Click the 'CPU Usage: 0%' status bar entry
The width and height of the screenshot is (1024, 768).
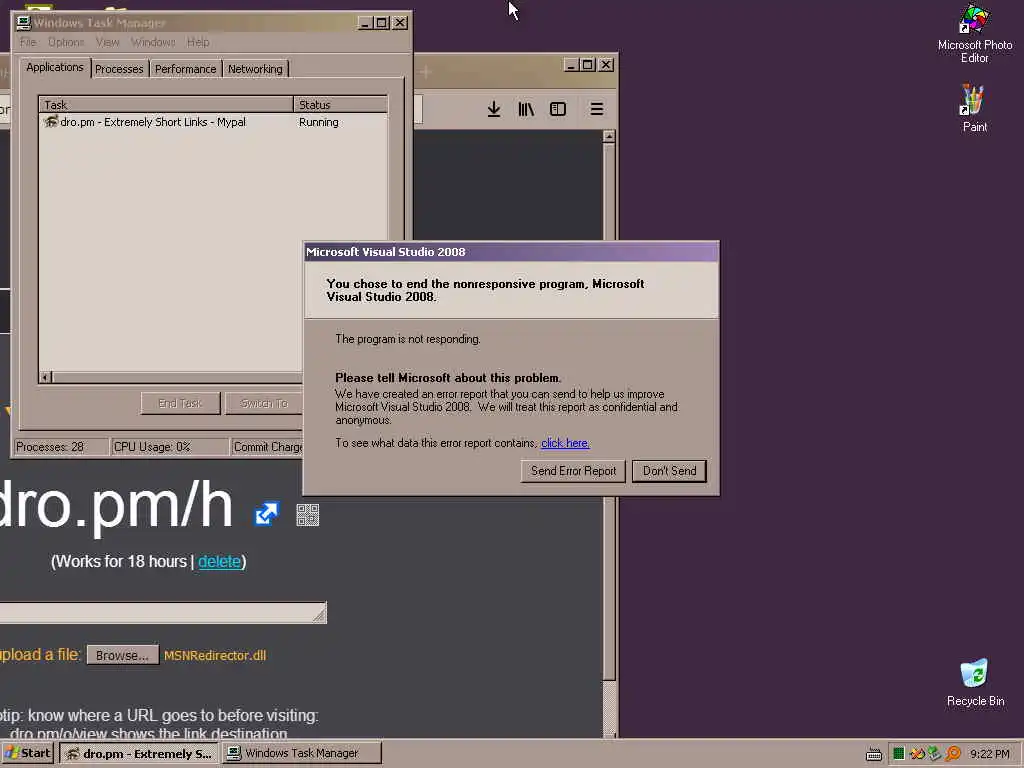(x=169, y=447)
